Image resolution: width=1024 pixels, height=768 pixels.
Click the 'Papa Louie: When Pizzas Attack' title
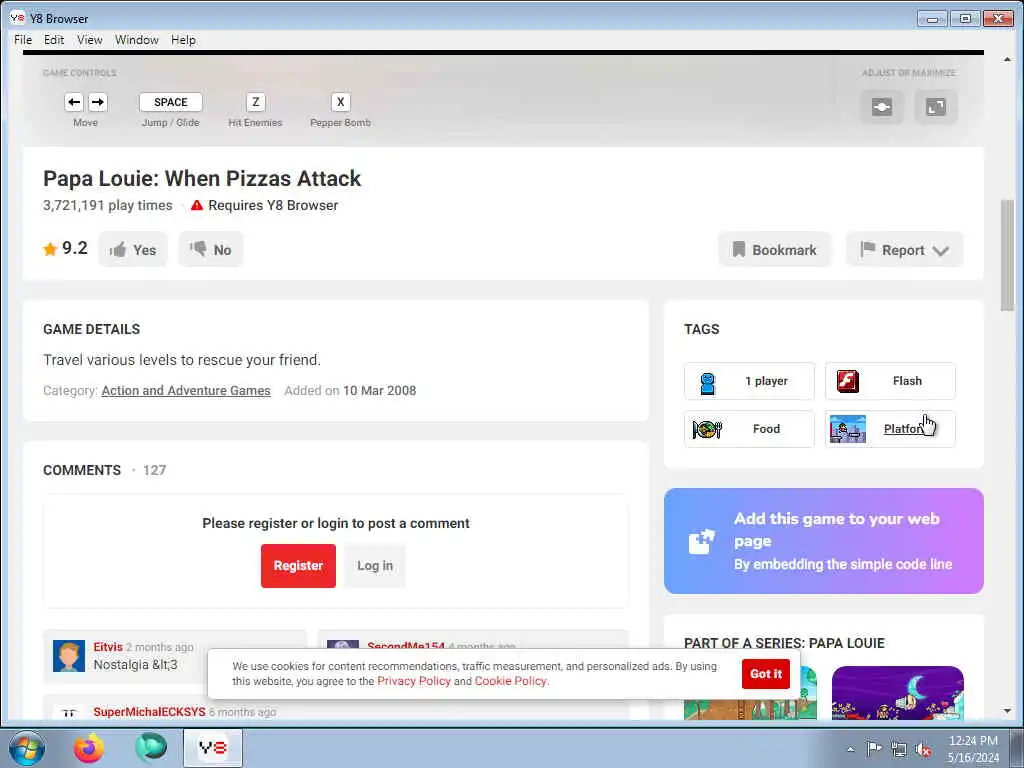point(202,178)
